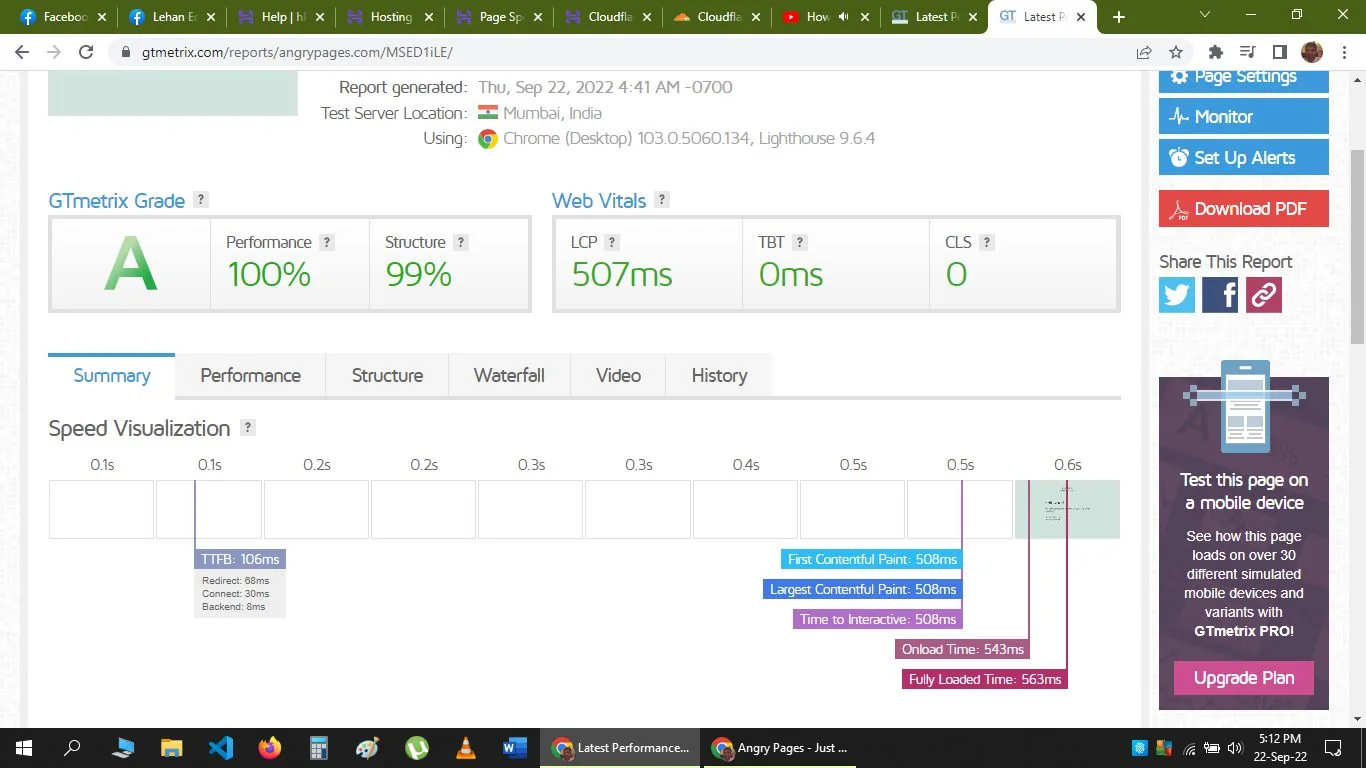Switch to the Video tab

[x=618, y=375]
